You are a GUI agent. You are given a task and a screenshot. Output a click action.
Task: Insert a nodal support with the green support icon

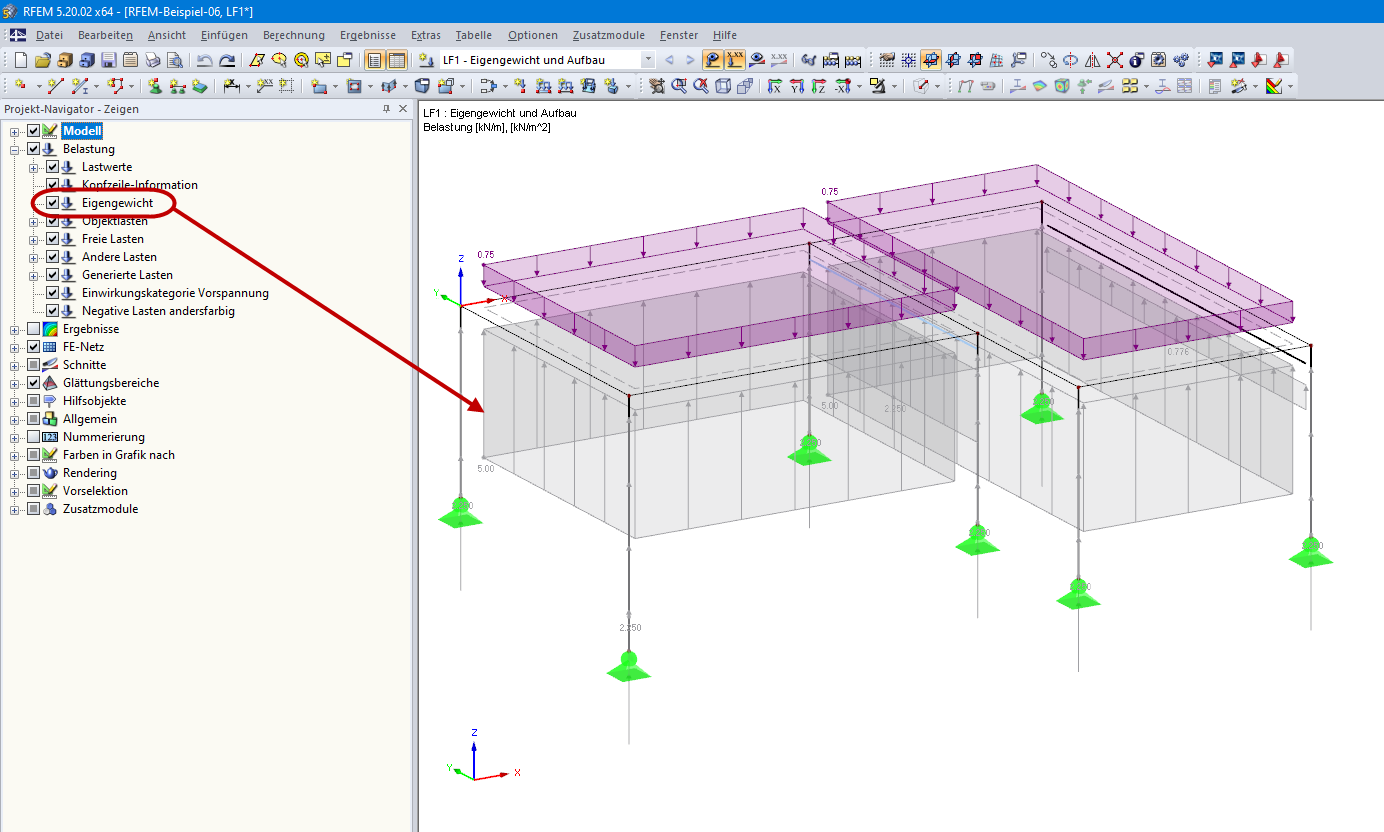pos(154,86)
